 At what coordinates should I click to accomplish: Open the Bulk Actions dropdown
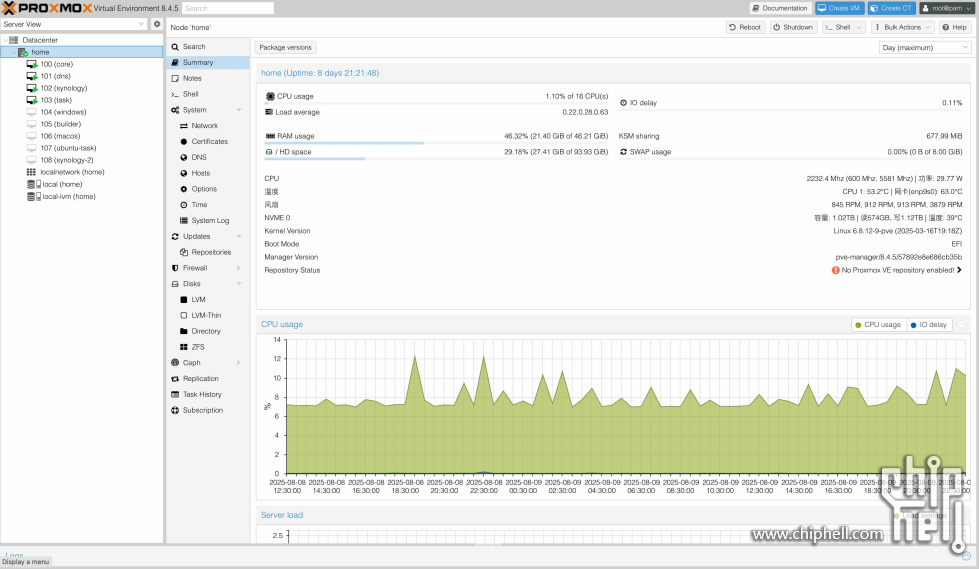[x=902, y=27]
